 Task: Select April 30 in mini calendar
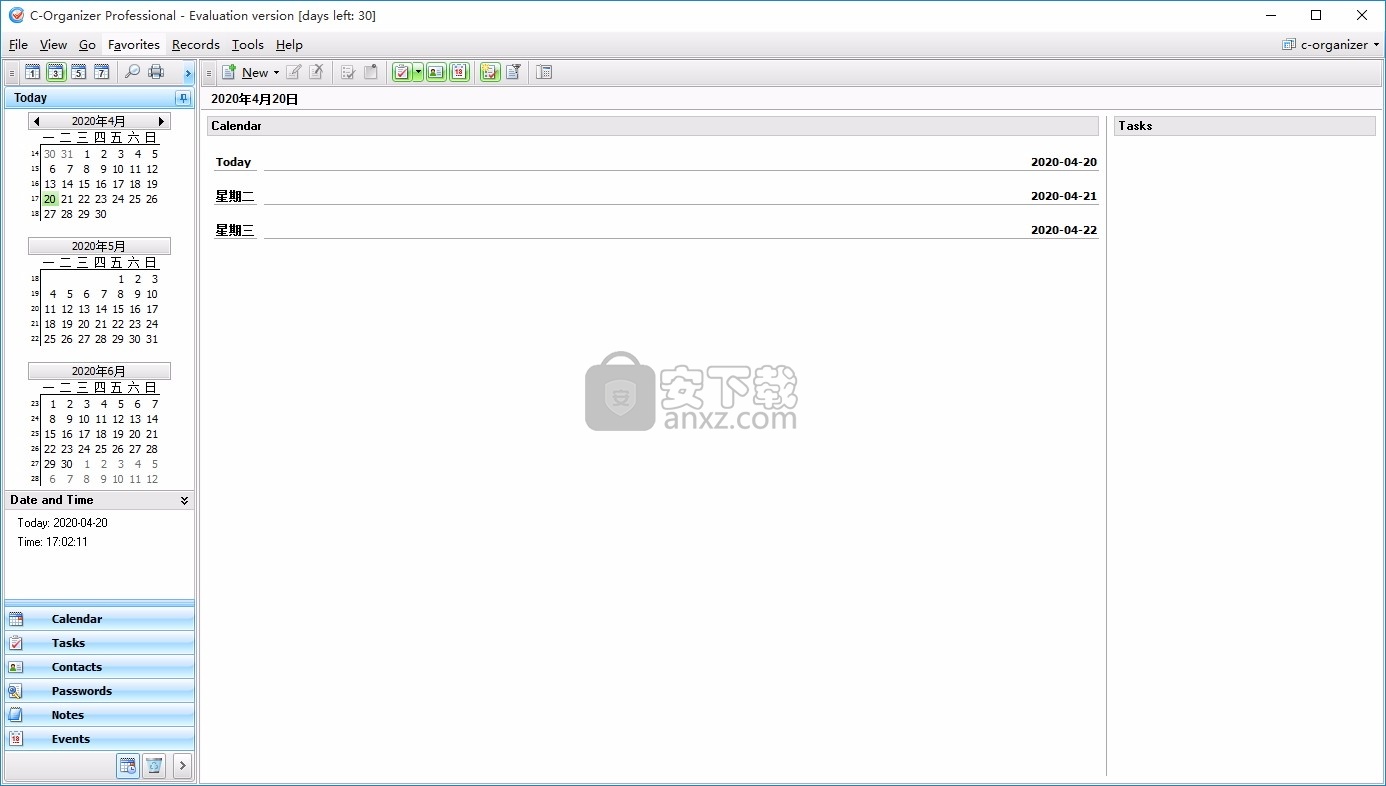click(101, 214)
